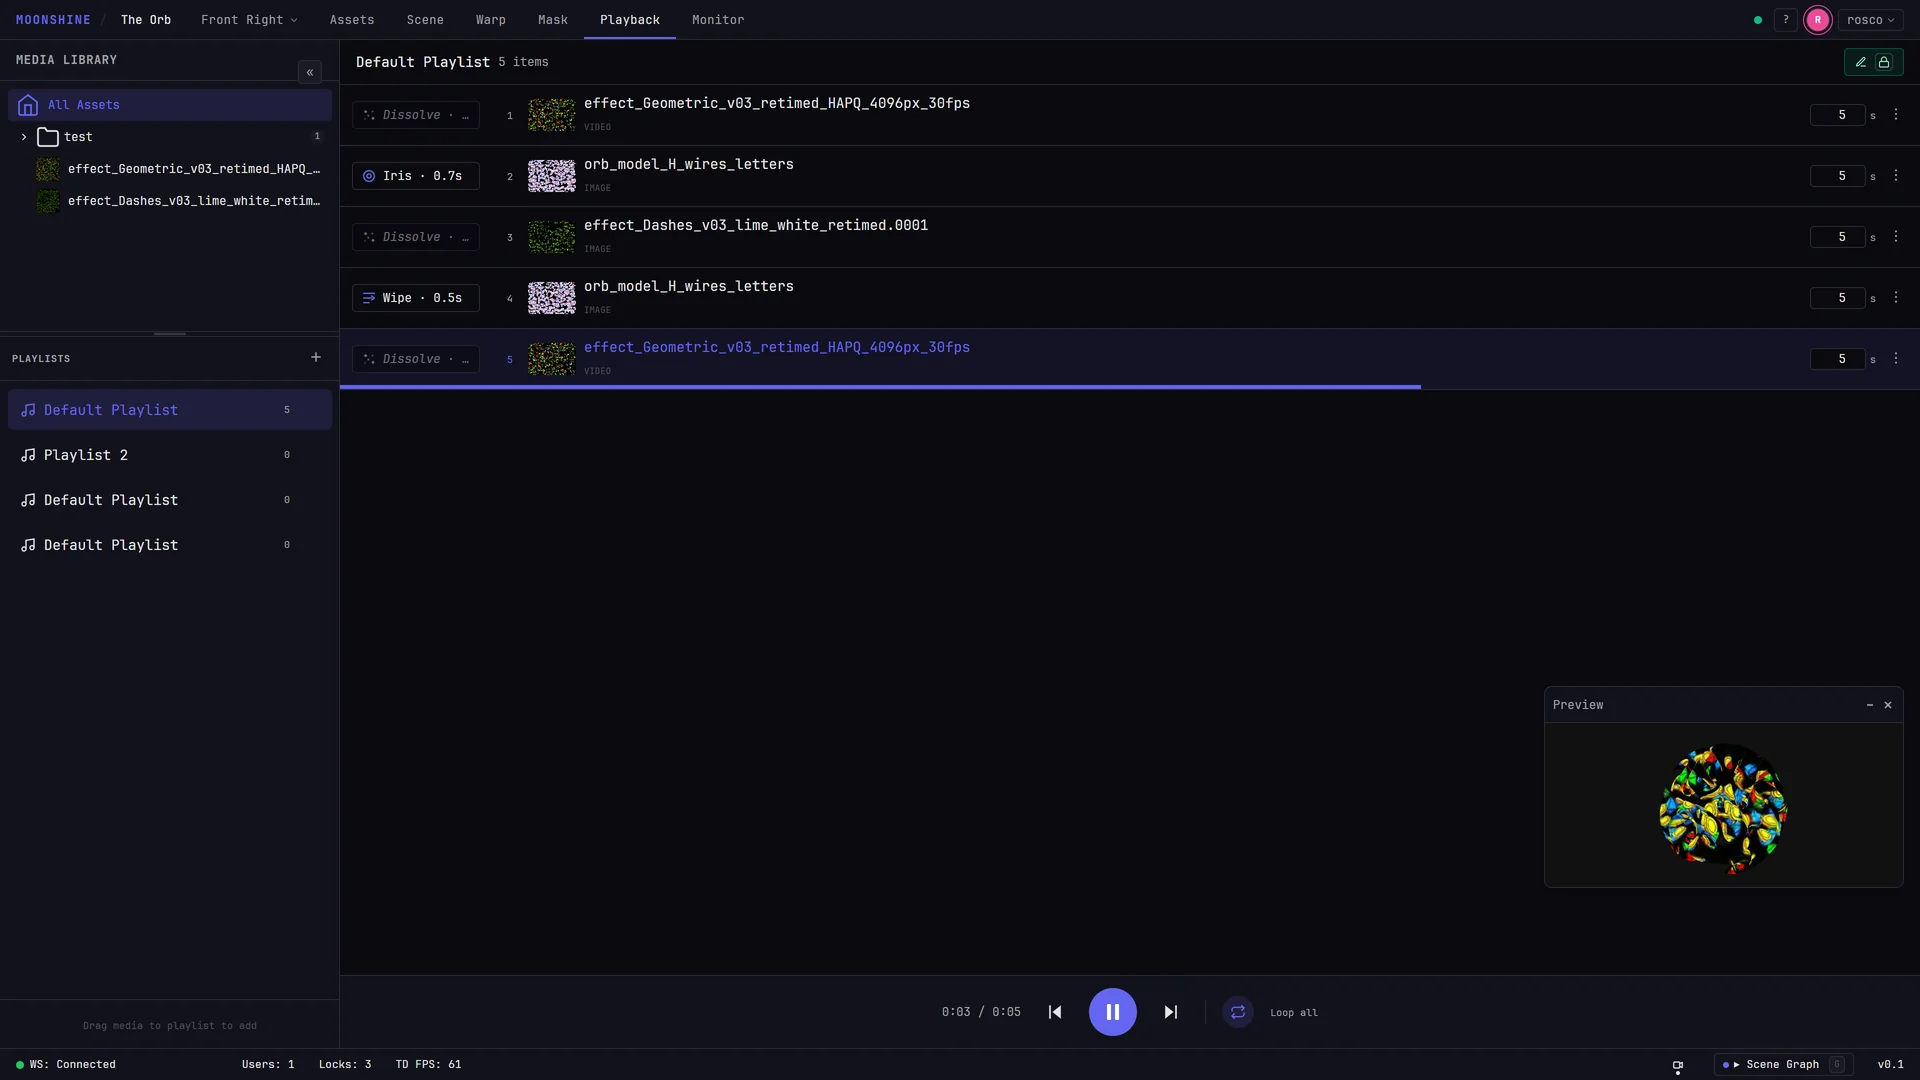Switch to the Warp tab
The height and width of the screenshot is (1080, 1920).
pos(491,20)
